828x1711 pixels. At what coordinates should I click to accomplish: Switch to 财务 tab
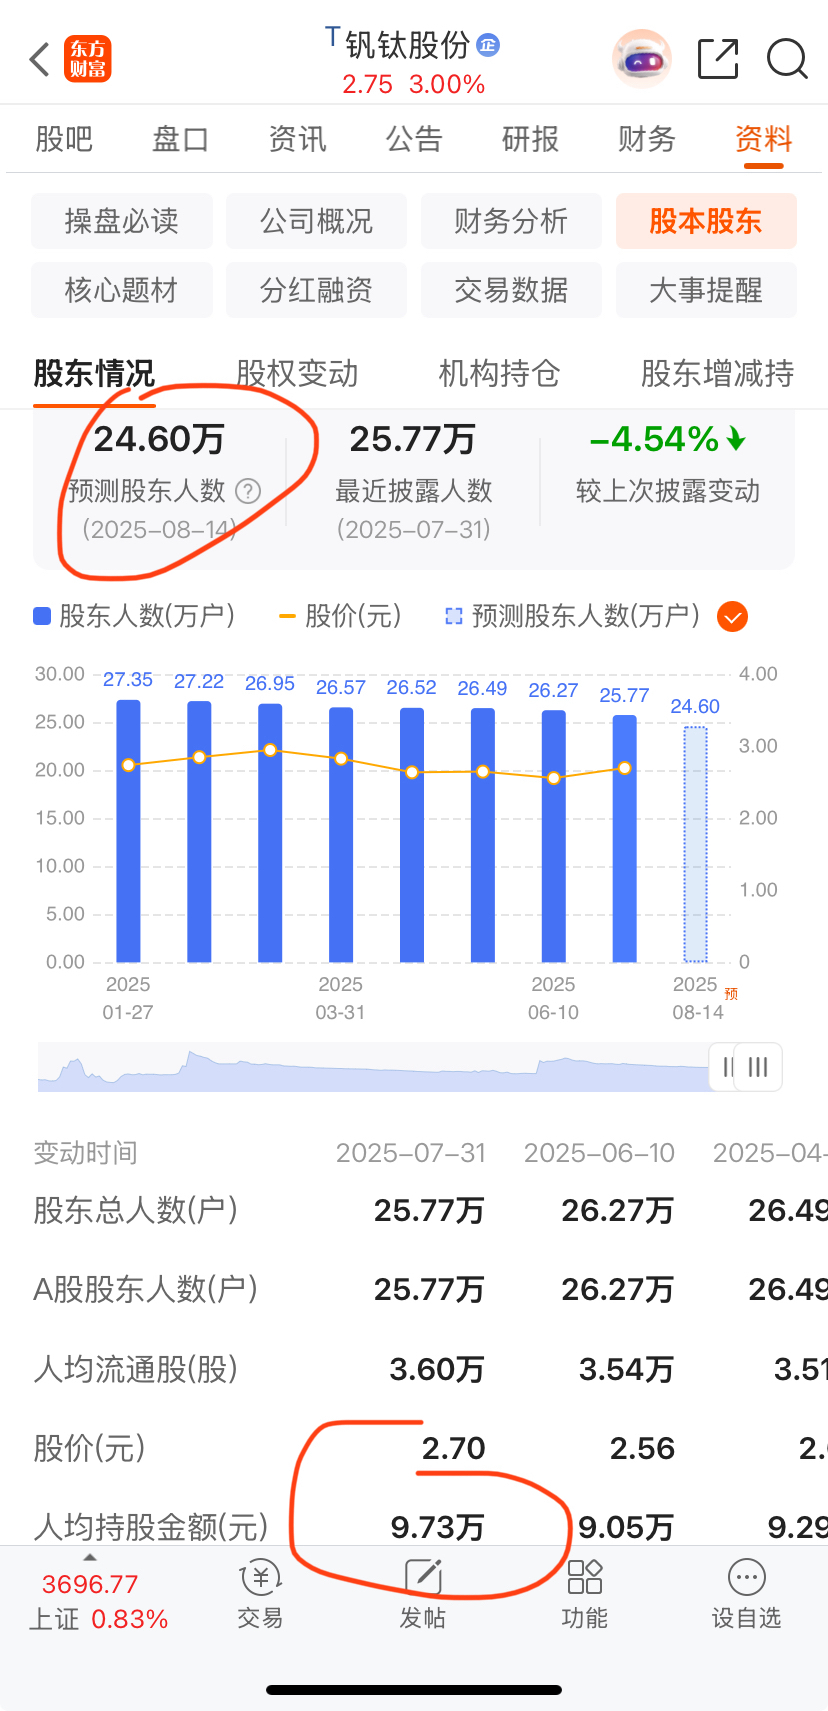click(x=647, y=139)
